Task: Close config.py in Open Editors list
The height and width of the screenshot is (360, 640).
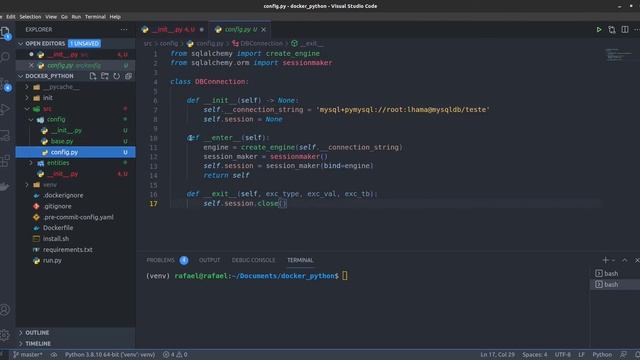Action: point(31,65)
